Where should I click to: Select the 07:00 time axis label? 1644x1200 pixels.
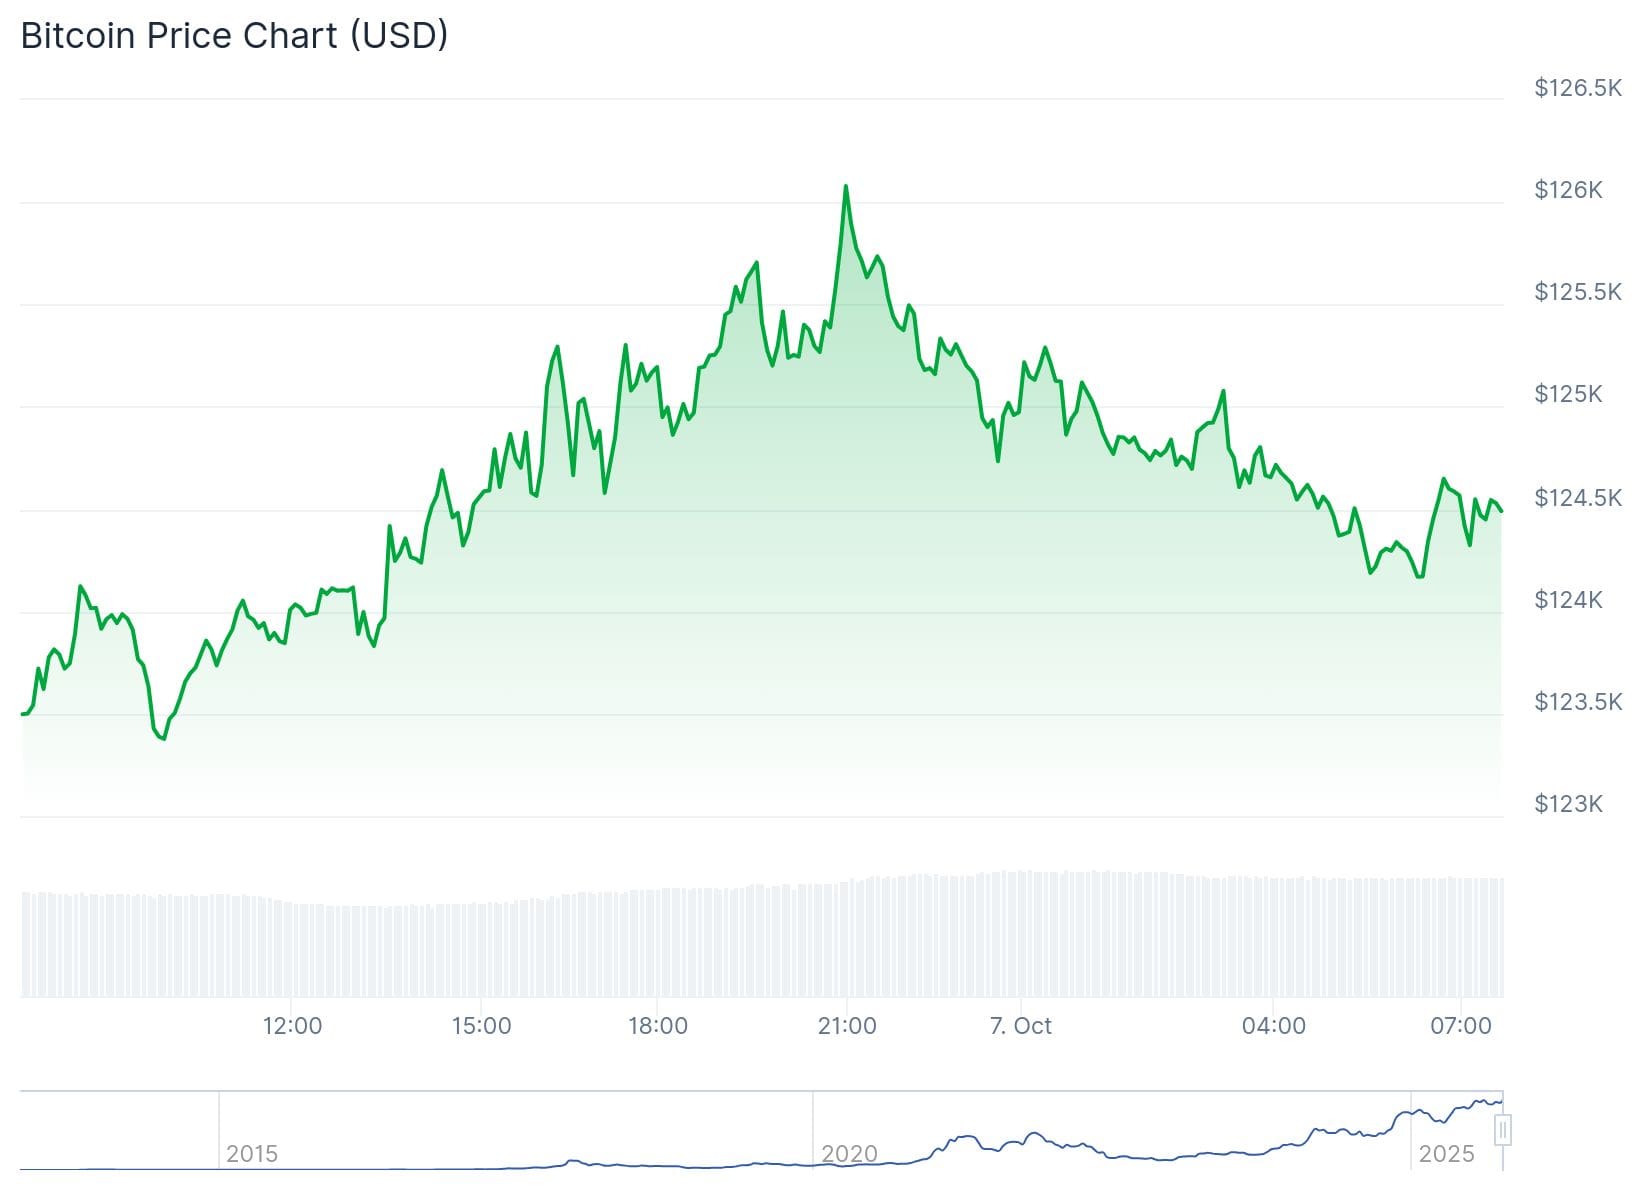[x=1461, y=1026]
